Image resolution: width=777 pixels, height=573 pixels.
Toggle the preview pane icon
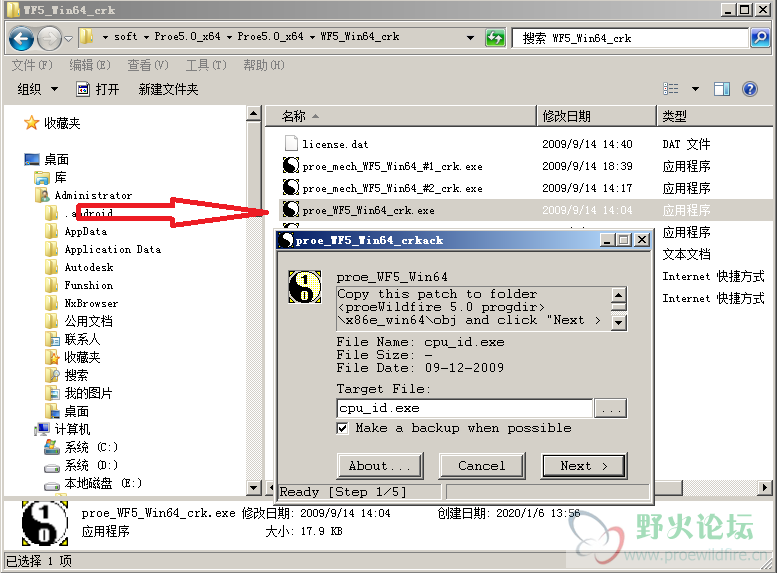722,89
